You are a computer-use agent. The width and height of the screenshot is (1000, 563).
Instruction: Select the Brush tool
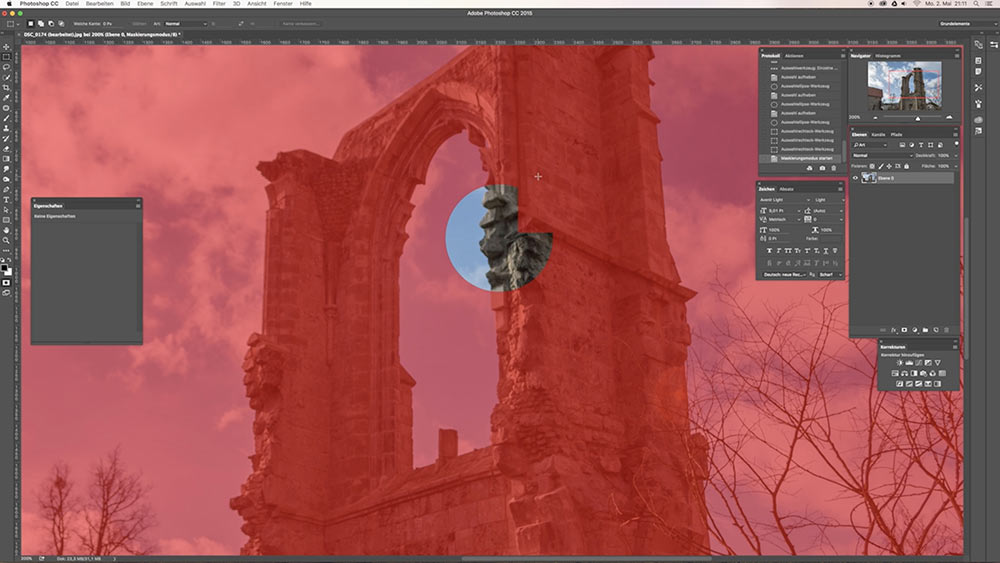(x=6, y=118)
